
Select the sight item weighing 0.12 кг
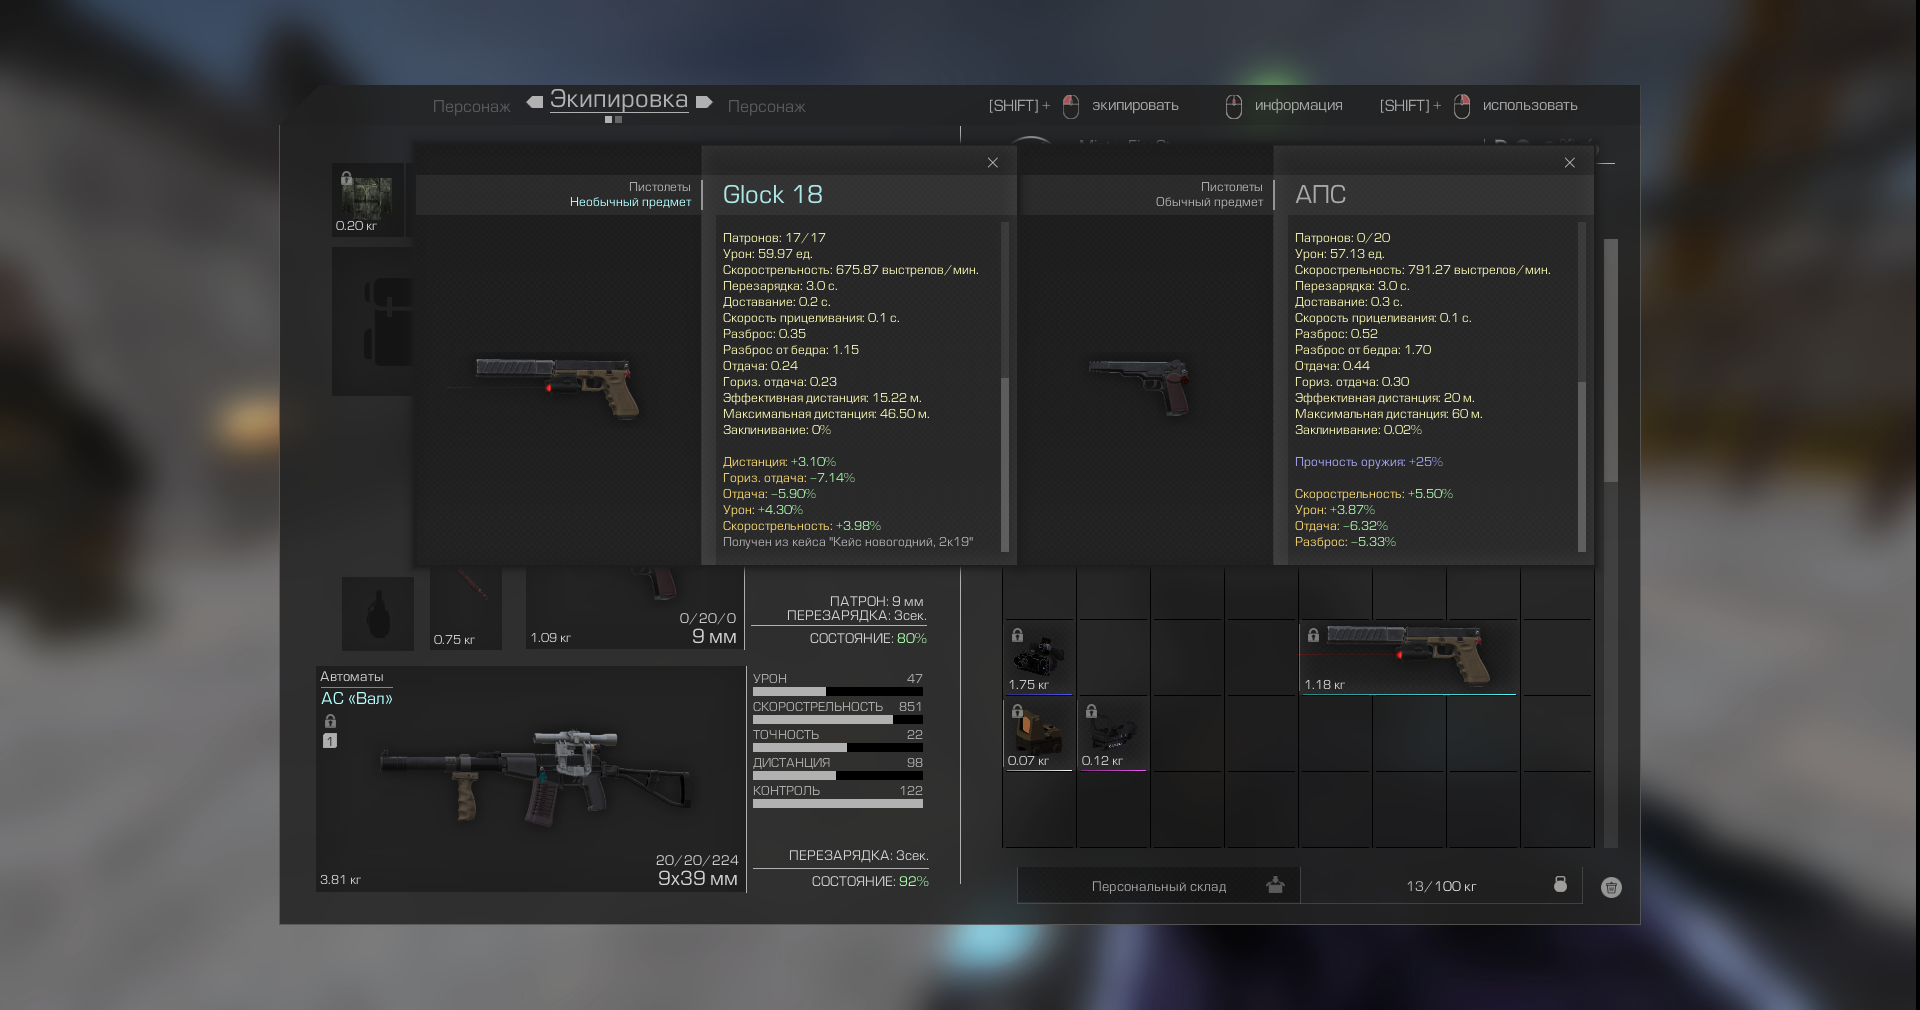coord(1112,733)
